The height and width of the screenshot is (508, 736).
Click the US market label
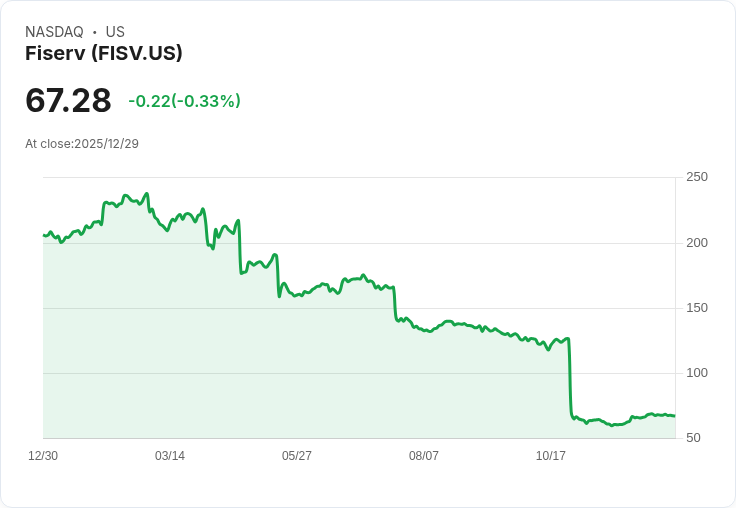pos(115,32)
